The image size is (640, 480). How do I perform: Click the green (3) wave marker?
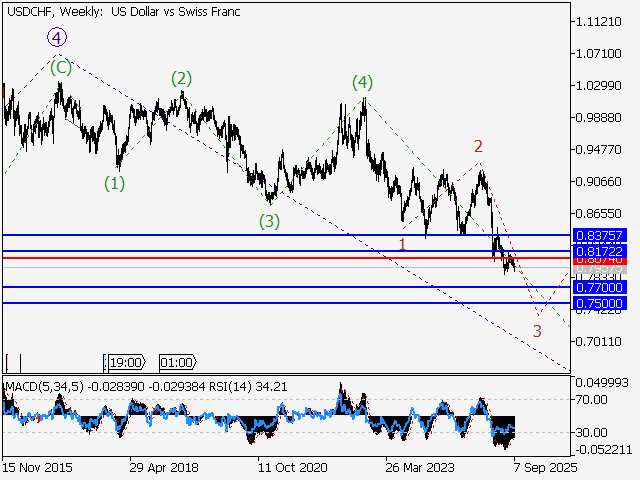click(269, 221)
